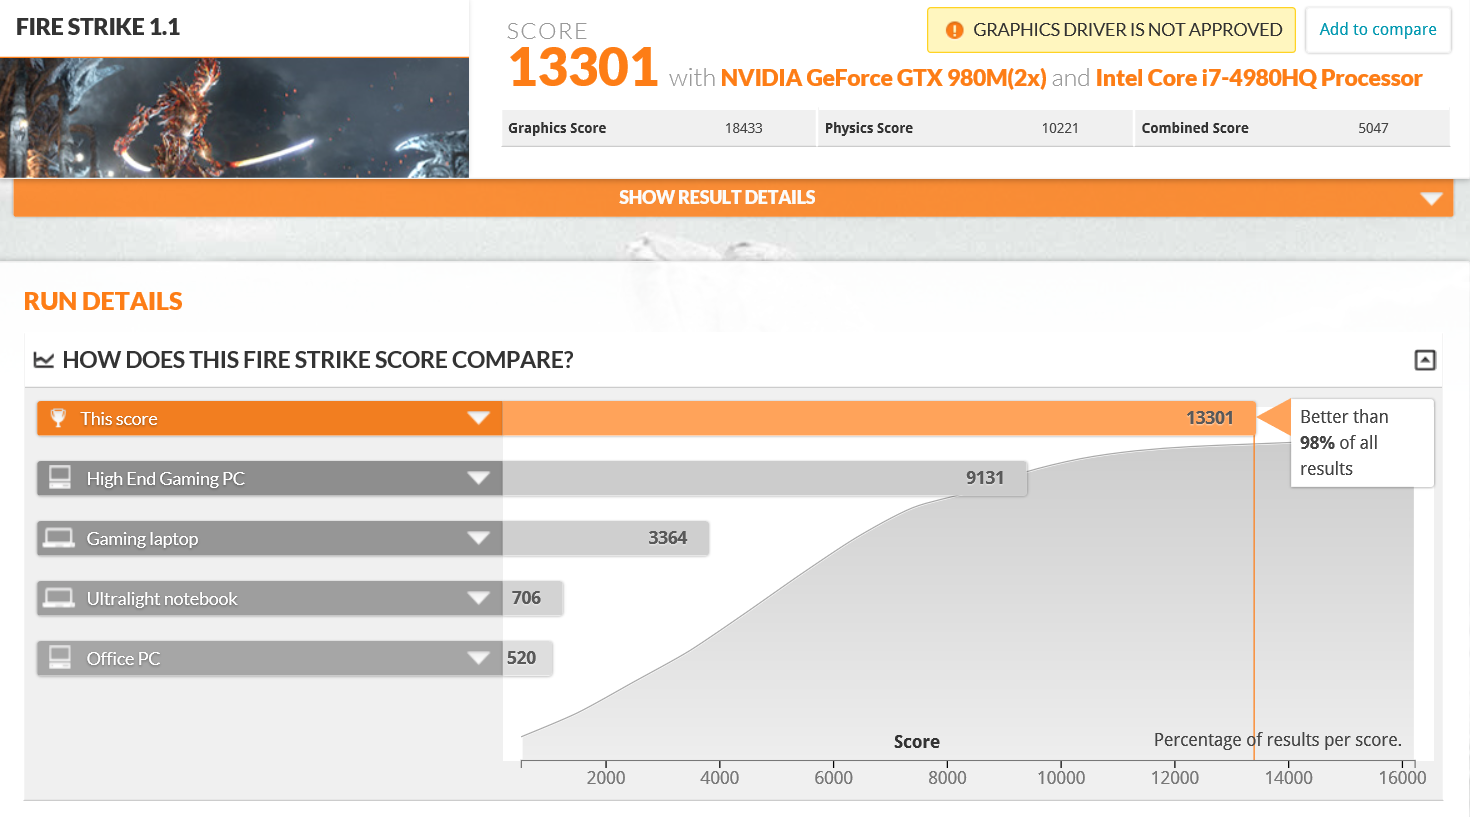Click the orange score marker line in the chart
The width and height of the screenshot is (1470, 817).
[x=1254, y=598]
